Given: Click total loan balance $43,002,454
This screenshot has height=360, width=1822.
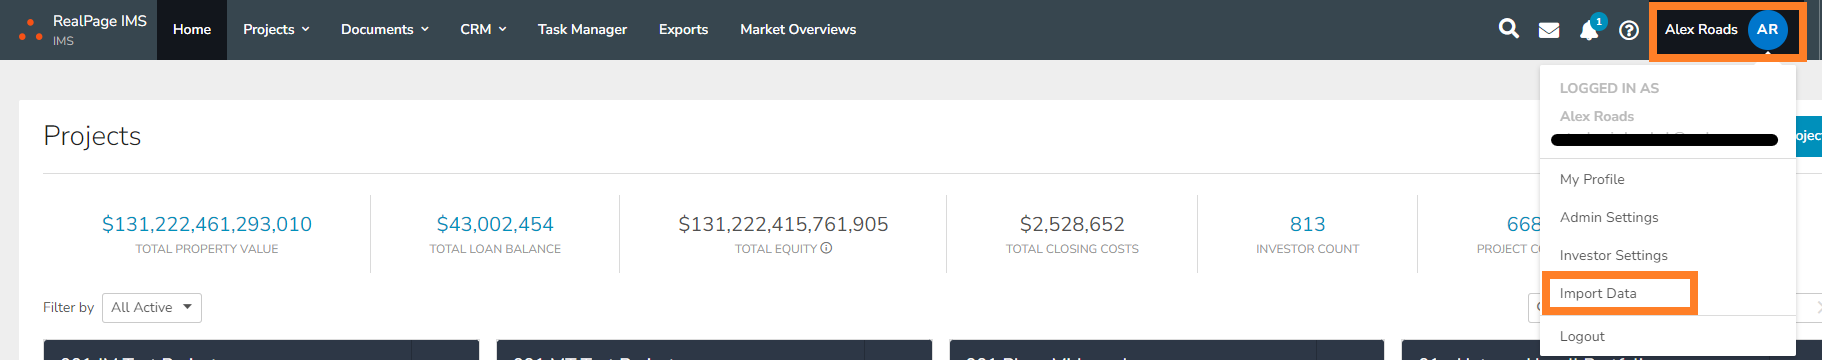Looking at the screenshot, I should (495, 224).
